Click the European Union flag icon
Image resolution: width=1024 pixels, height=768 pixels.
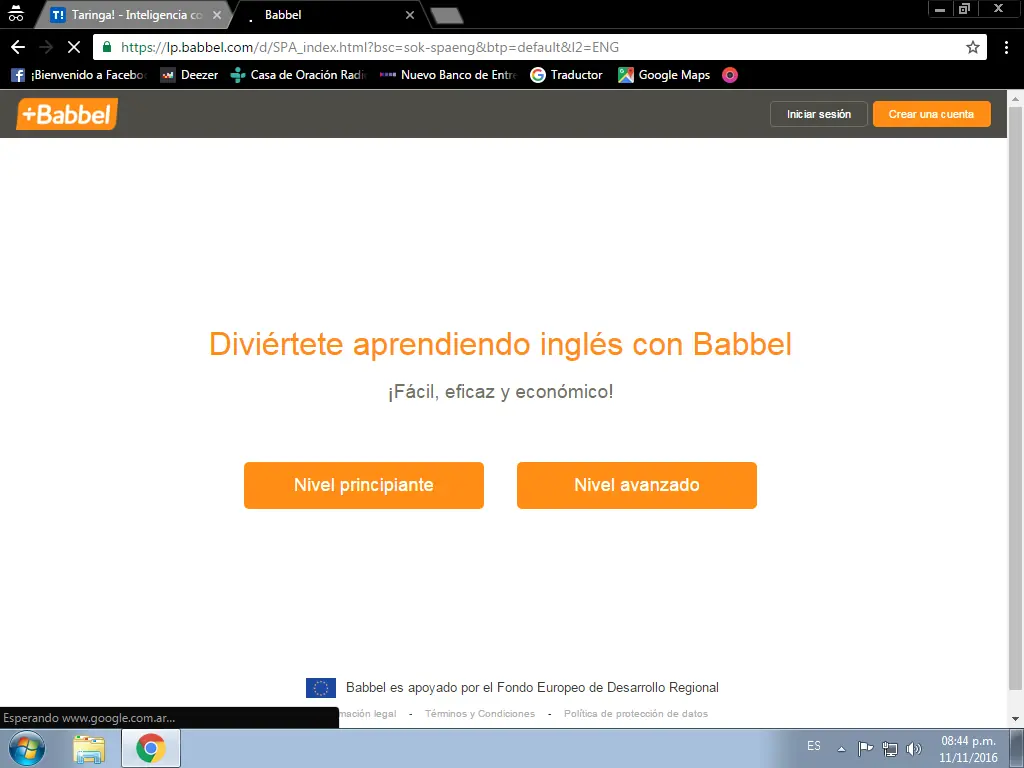(321, 688)
